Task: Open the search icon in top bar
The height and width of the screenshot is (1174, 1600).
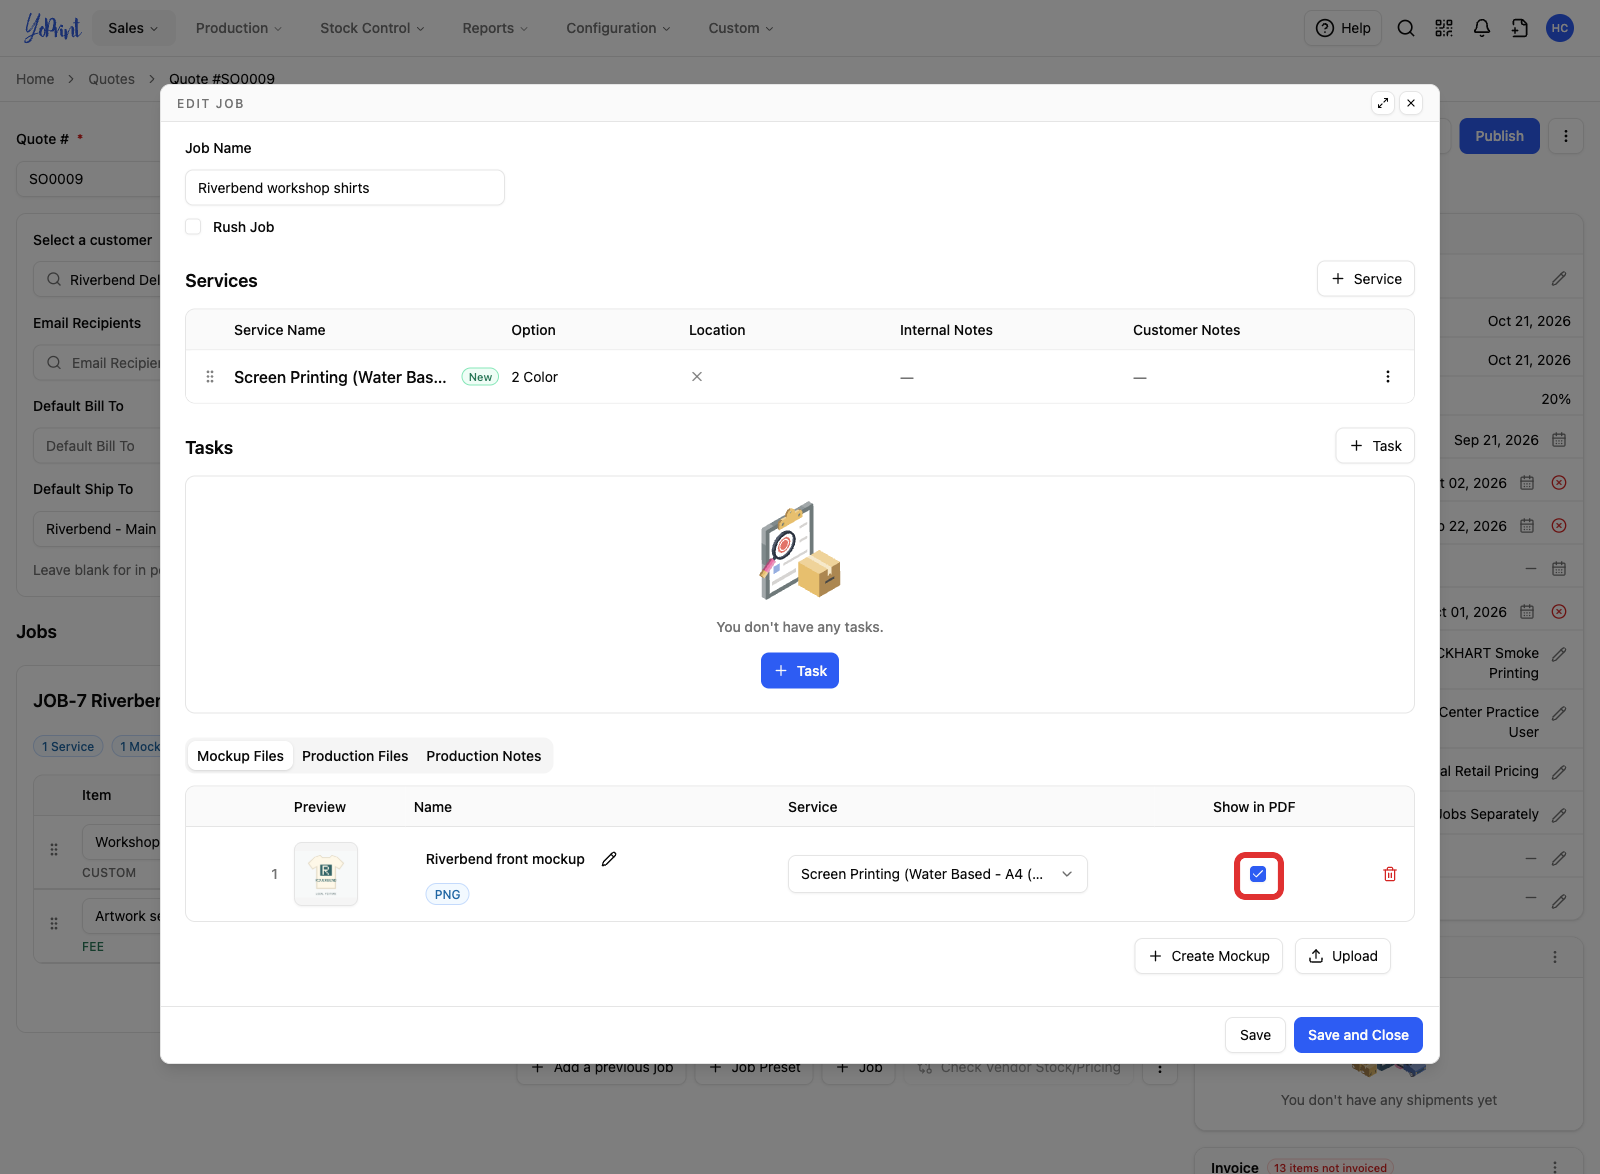Action: [x=1406, y=28]
